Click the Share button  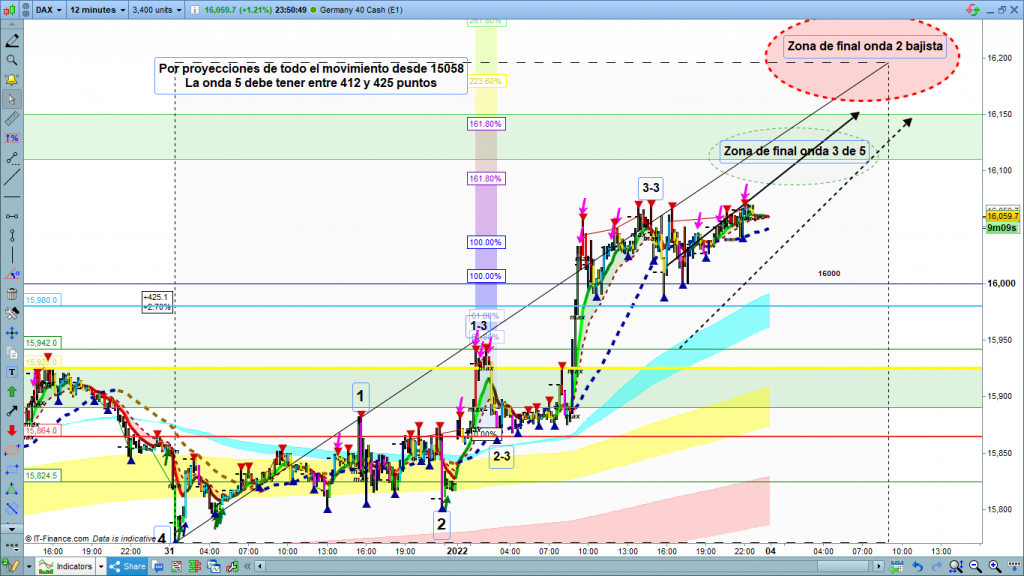coord(128,567)
